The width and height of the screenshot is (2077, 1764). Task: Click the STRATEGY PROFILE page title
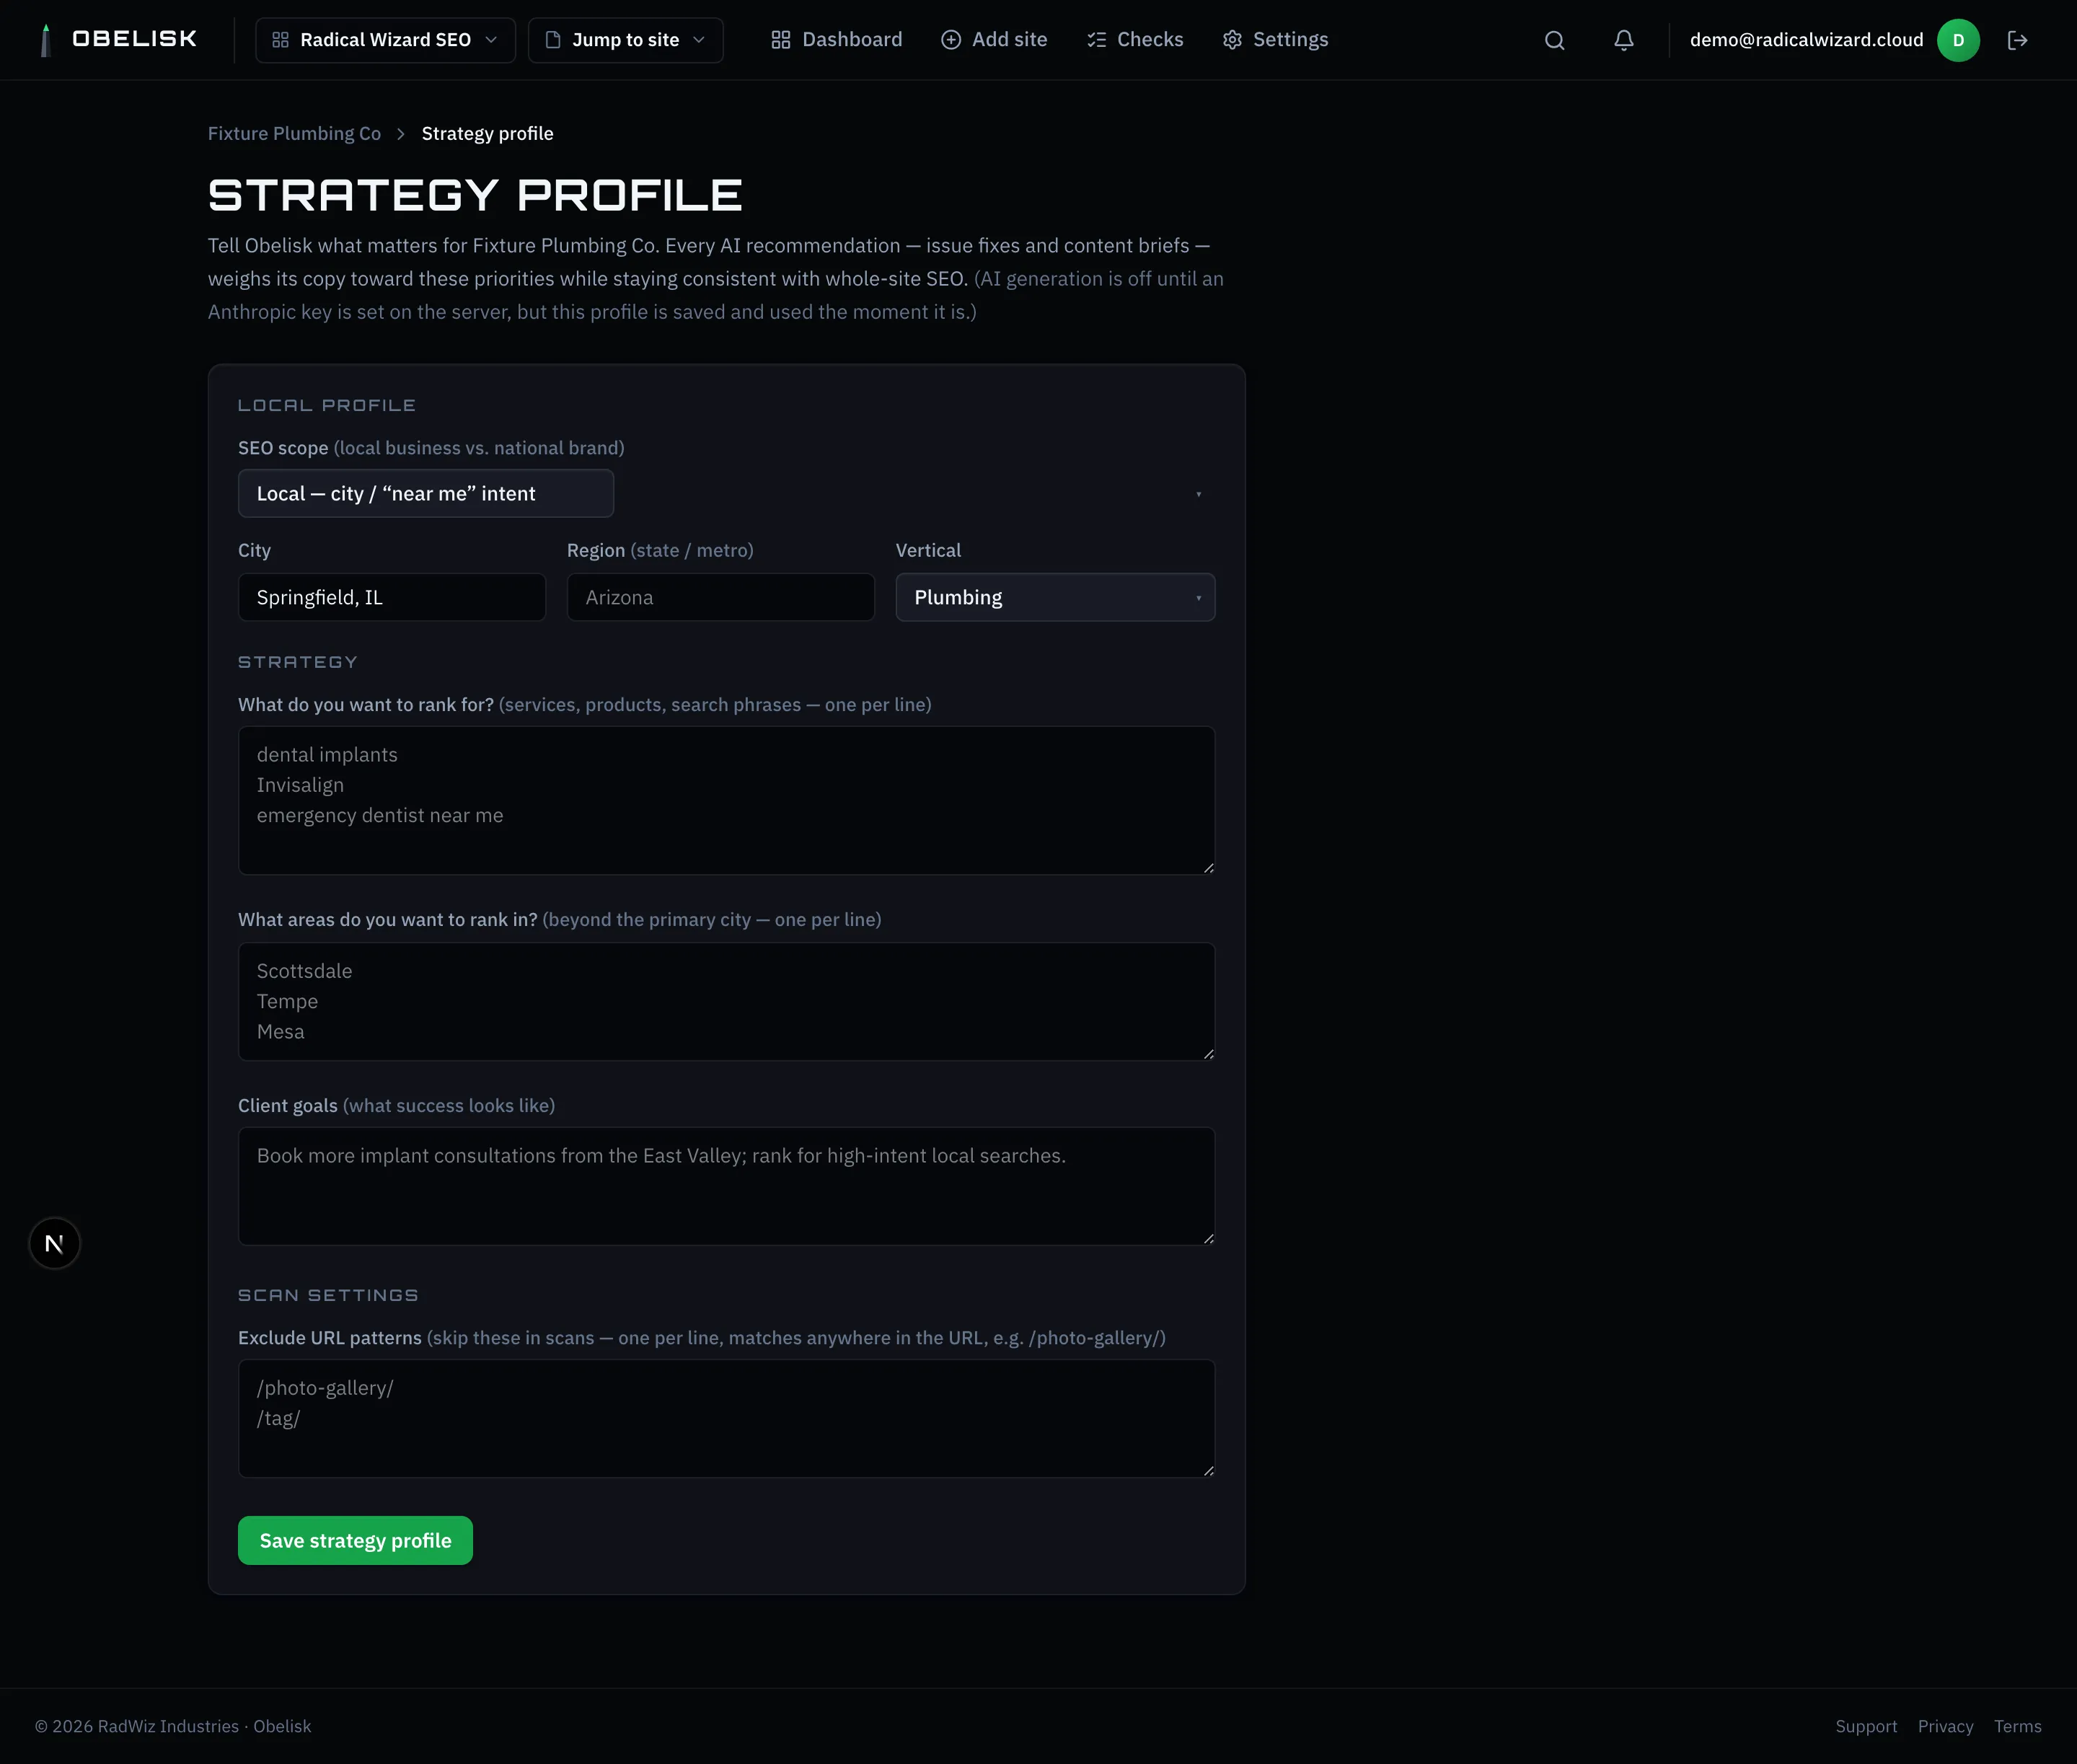click(x=475, y=195)
